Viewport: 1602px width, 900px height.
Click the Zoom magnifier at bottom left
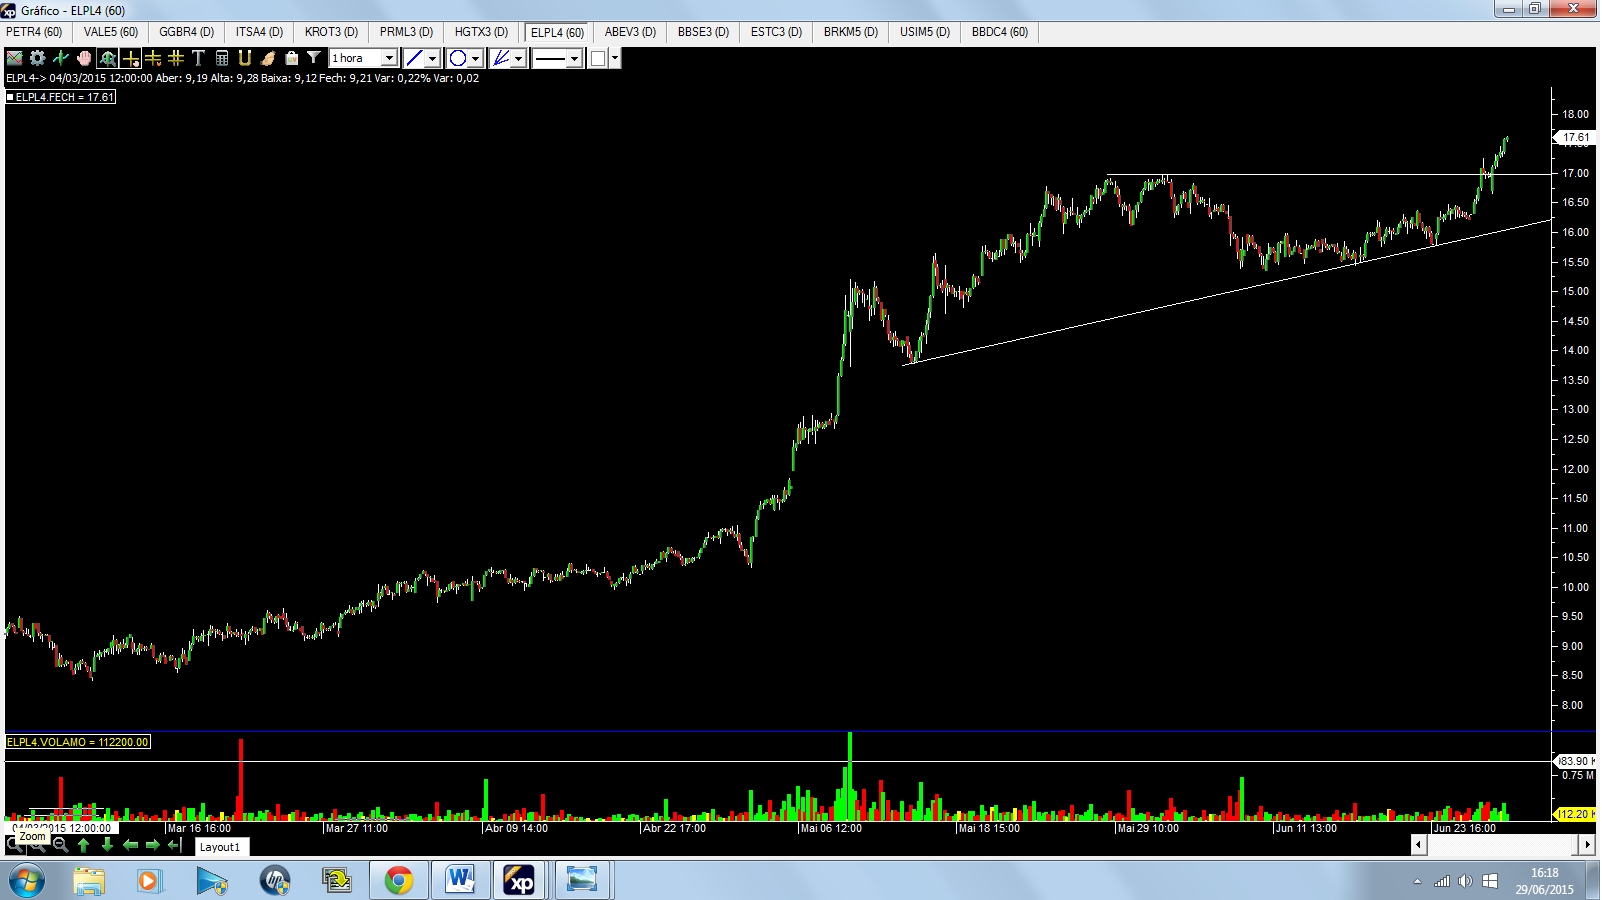(14, 845)
